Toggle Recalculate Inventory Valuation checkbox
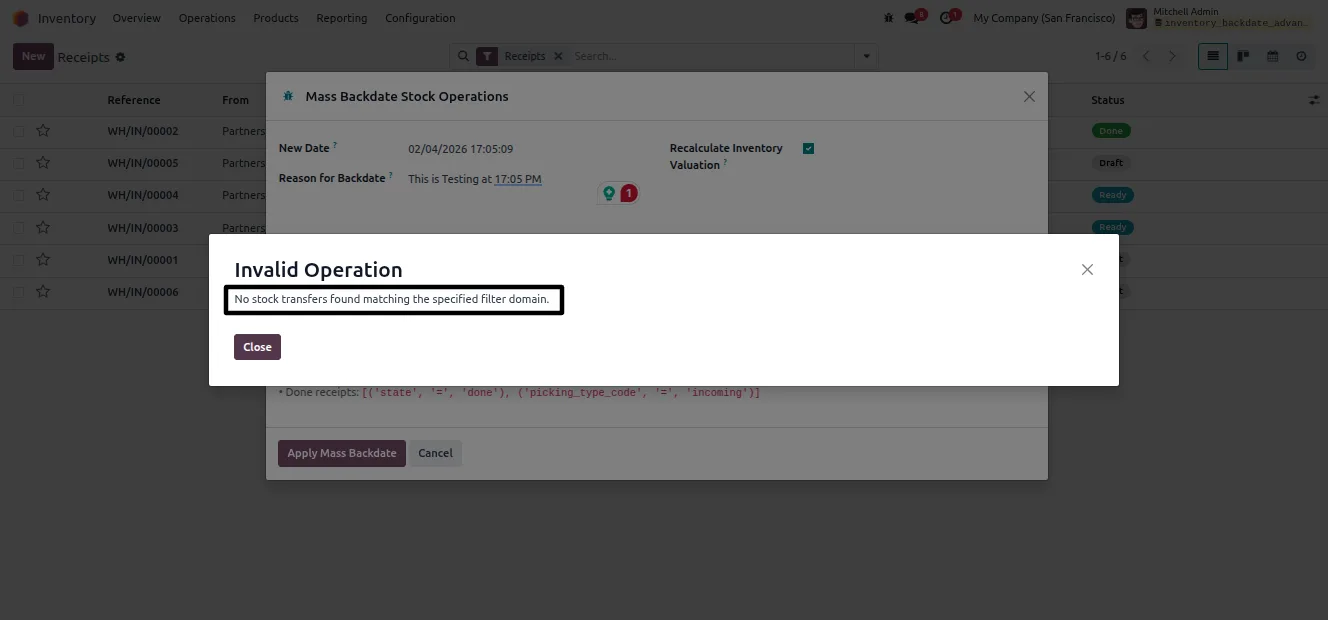The image size is (1328, 620). point(808,149)
